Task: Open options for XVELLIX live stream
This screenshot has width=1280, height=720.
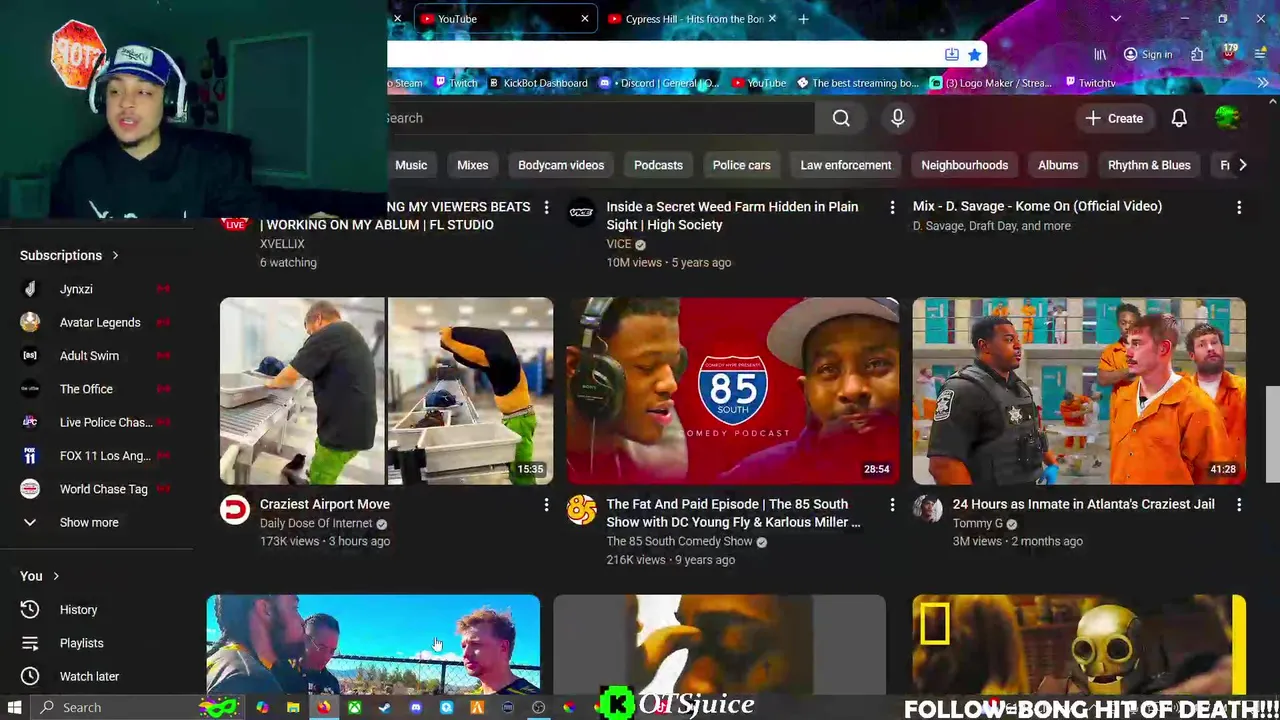Action: click(546, 208)
